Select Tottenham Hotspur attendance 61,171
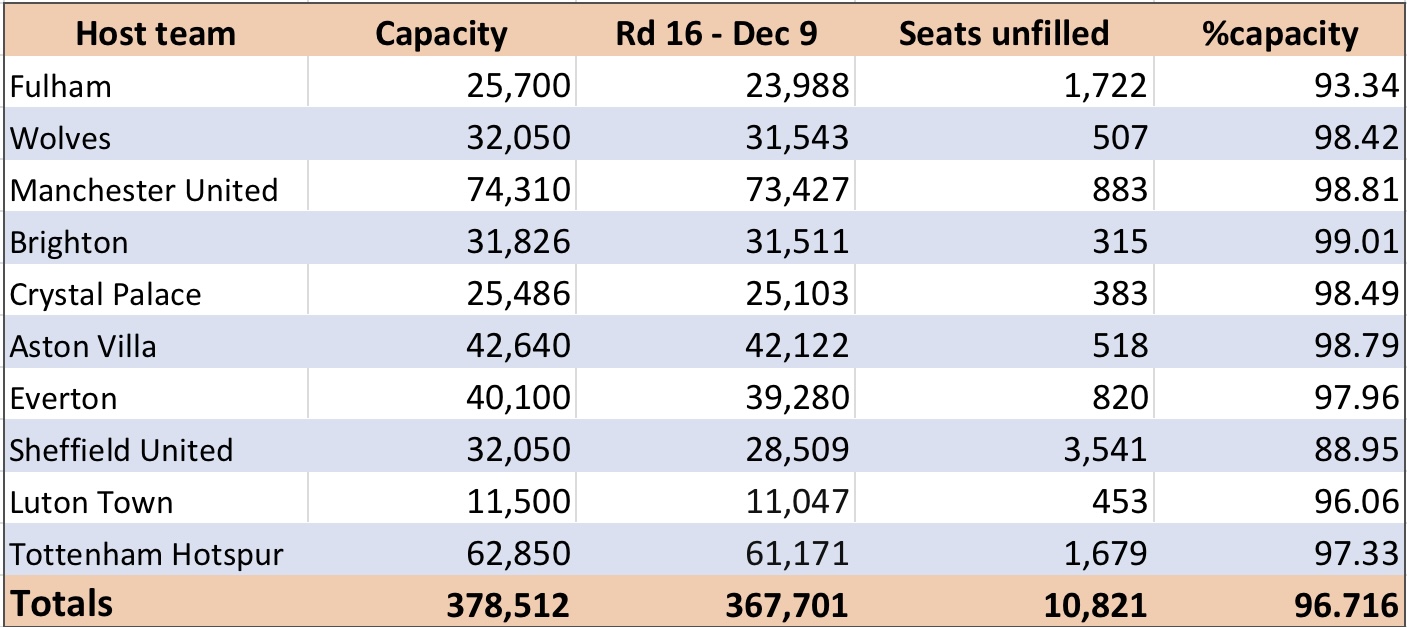This screenshot has width=1407, height=627. pyautogui.click(x=714, y=553)
